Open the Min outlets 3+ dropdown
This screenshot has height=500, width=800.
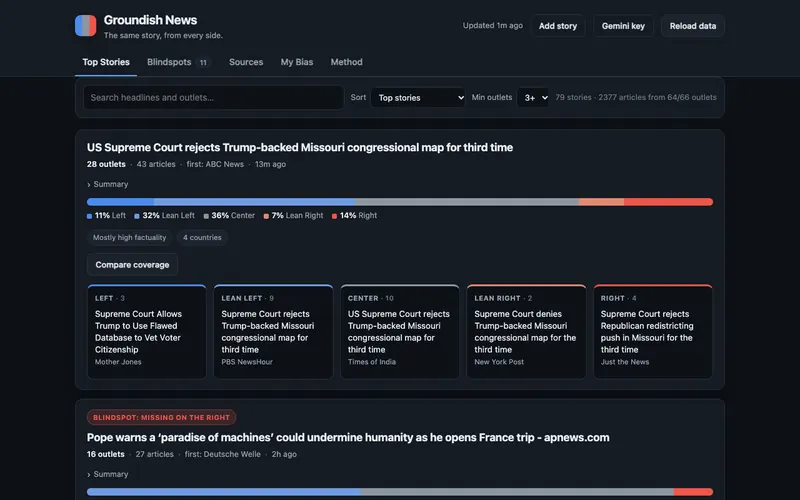(x=533, y=97)
